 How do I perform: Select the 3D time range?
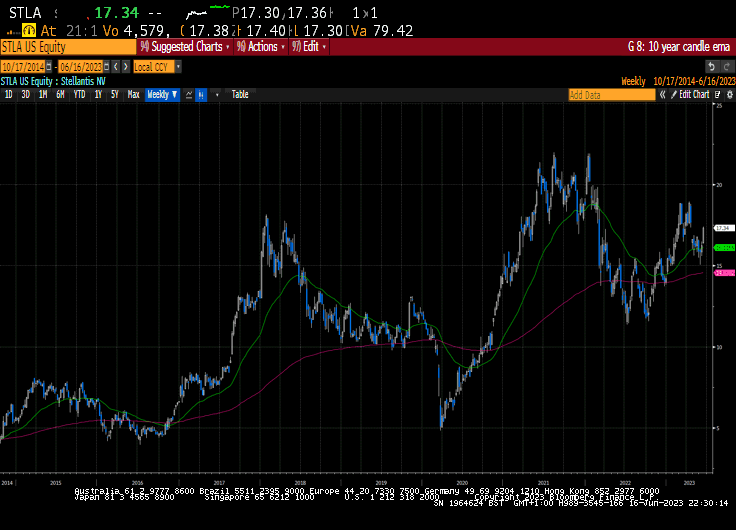tap(25, 94)
